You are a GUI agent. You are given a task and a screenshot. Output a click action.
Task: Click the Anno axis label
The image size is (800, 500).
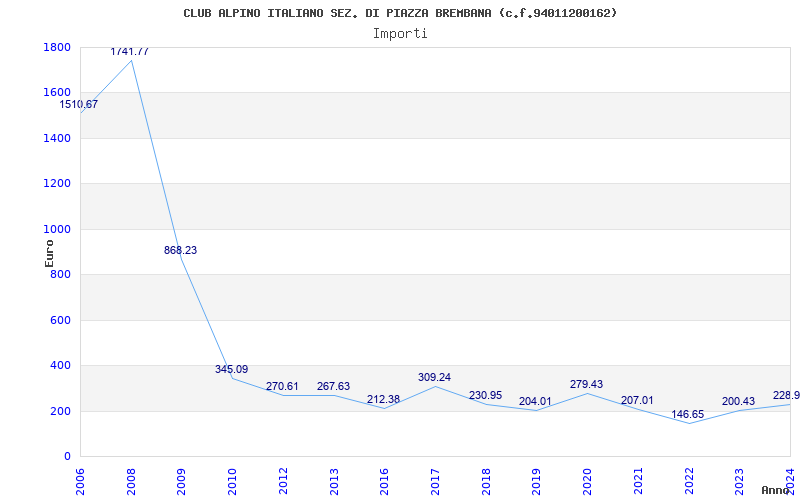(775, 490)
